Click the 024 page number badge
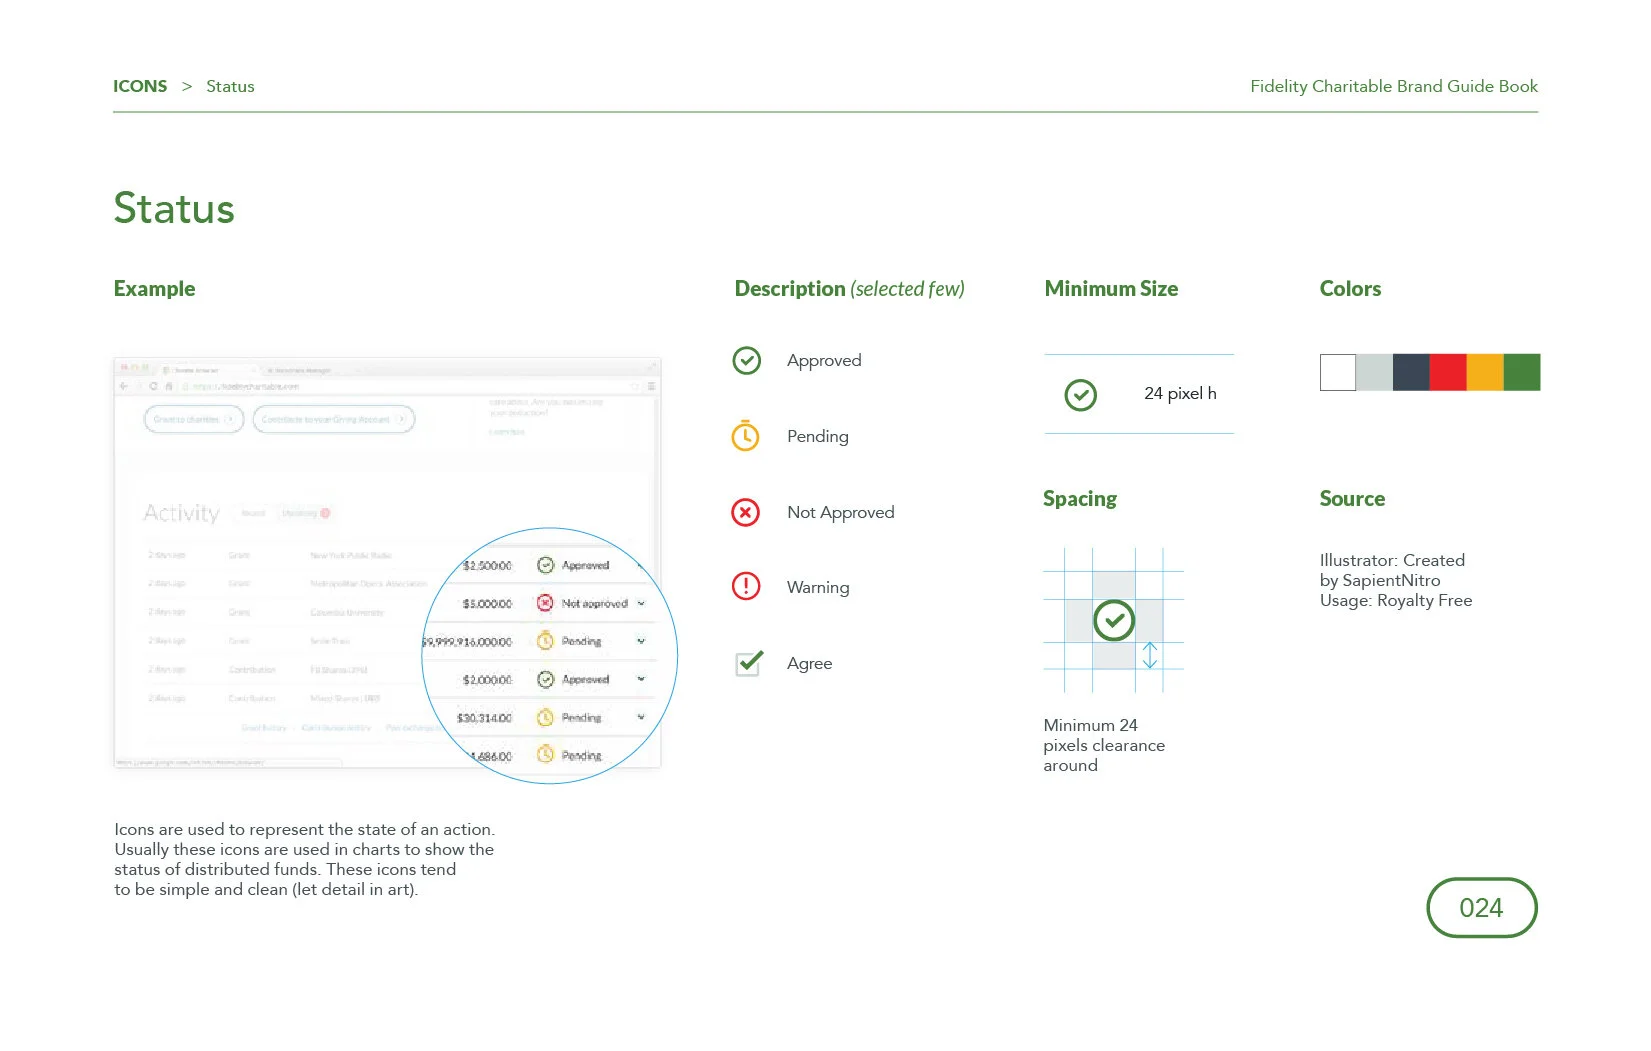The width and height of the screenshot is (1651, 1051). click(1481, 907)
